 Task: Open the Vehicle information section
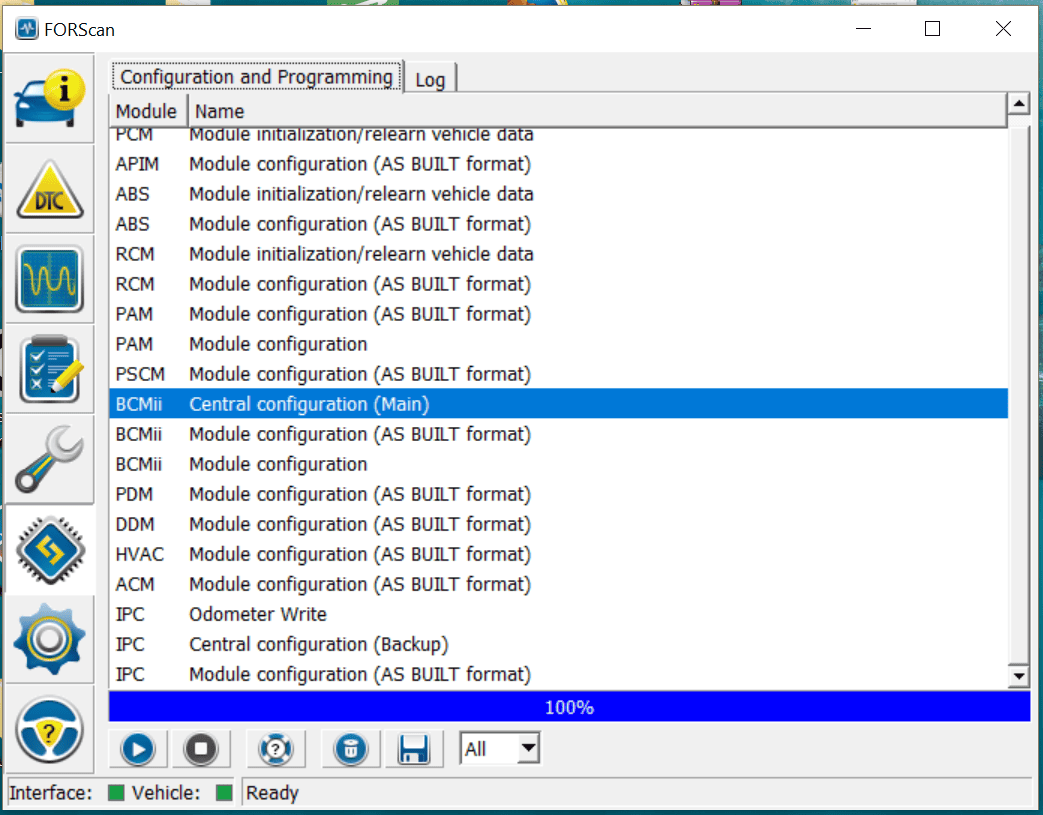(50, 98)
